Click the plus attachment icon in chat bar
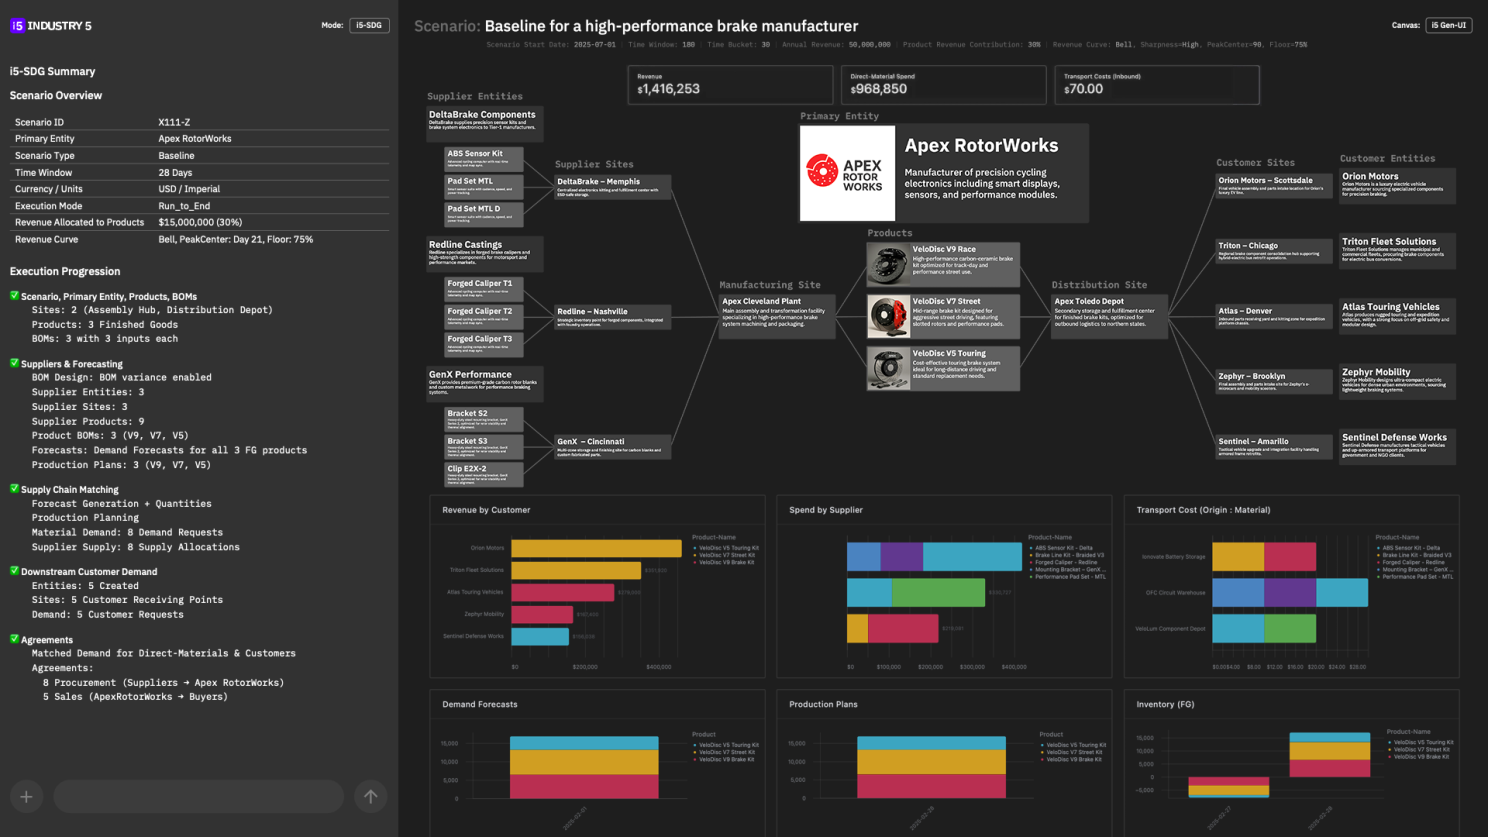Screen dimensions: 1488x837 coord(26,797)
